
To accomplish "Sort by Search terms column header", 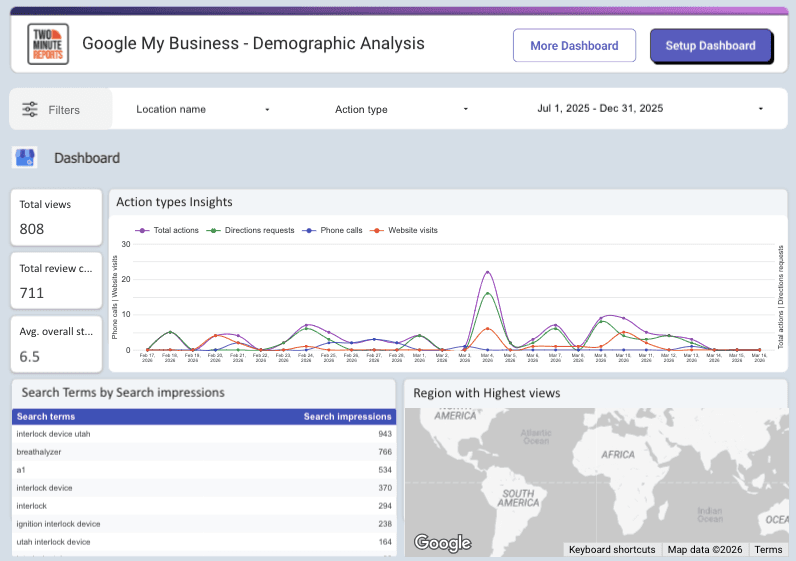I will 46,416.
